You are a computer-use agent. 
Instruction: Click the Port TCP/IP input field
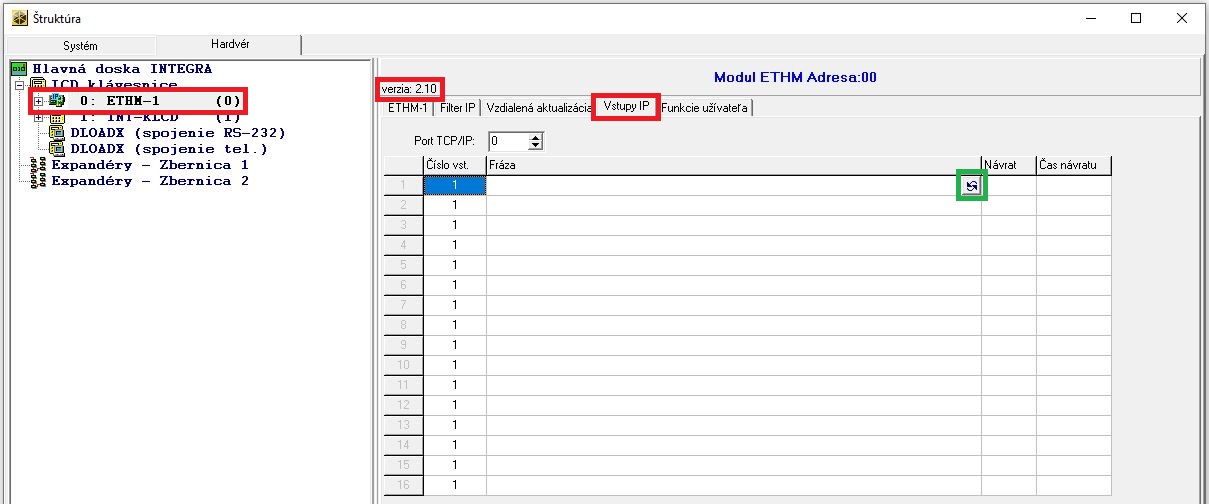point(507,142)
